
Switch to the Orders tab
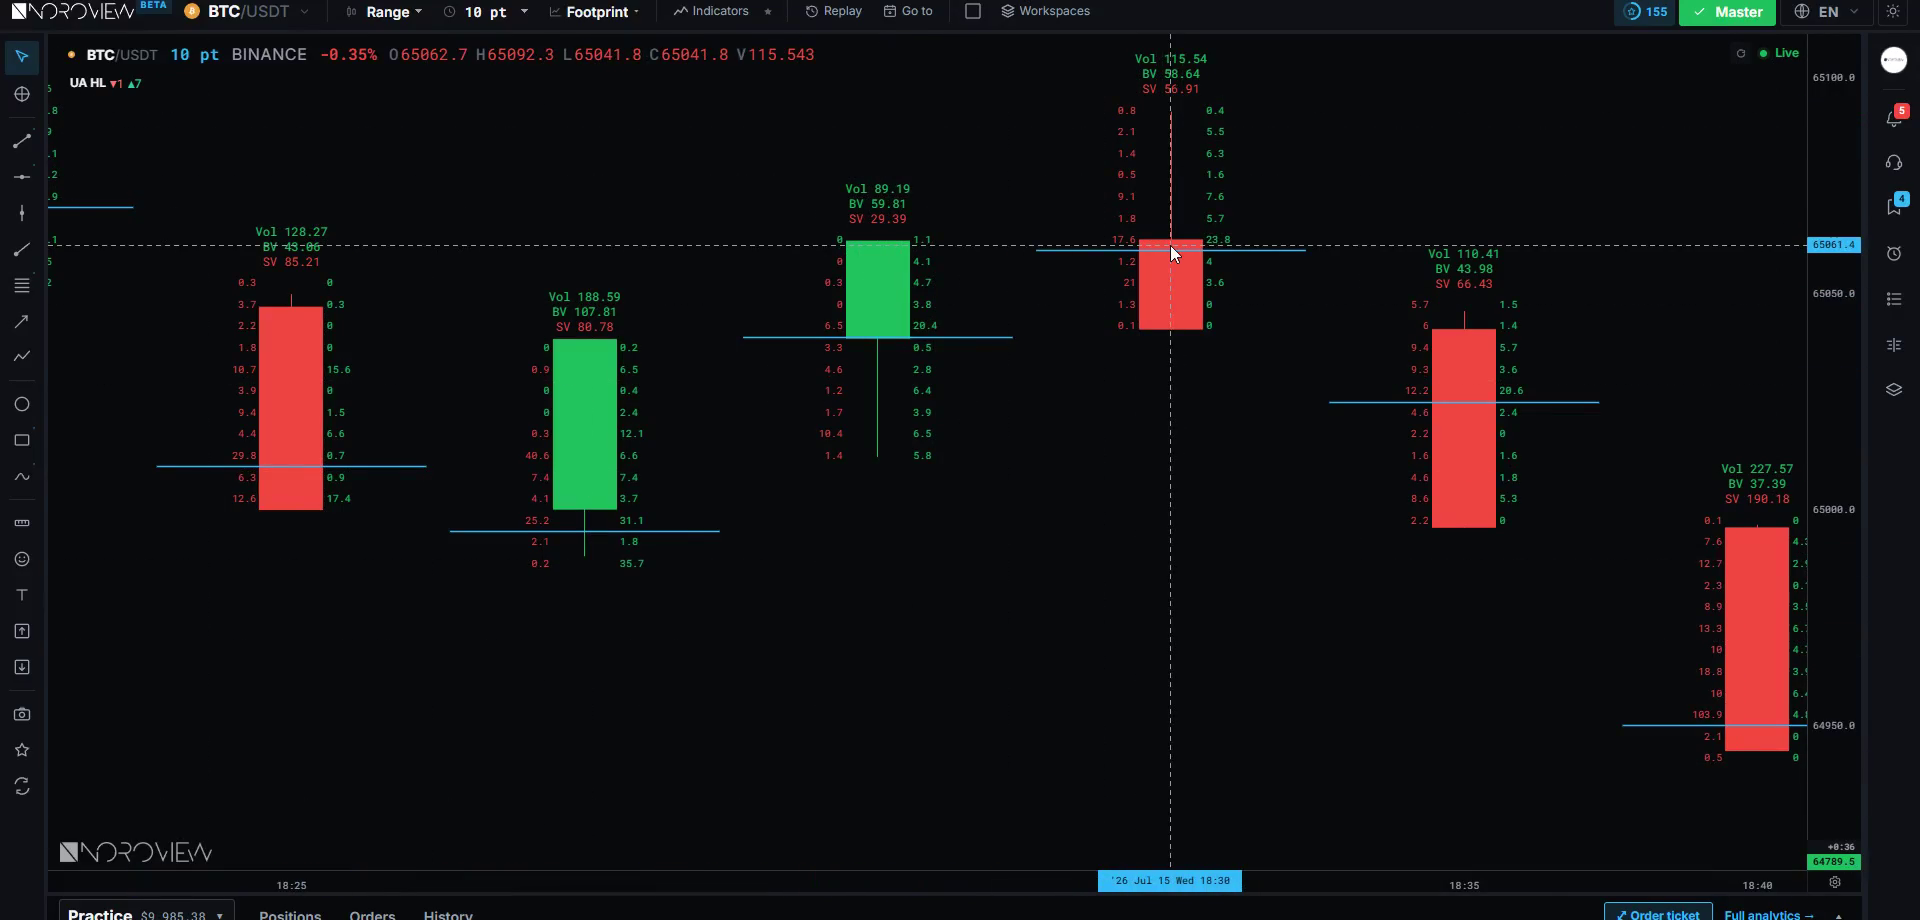[x=372, y=914]
